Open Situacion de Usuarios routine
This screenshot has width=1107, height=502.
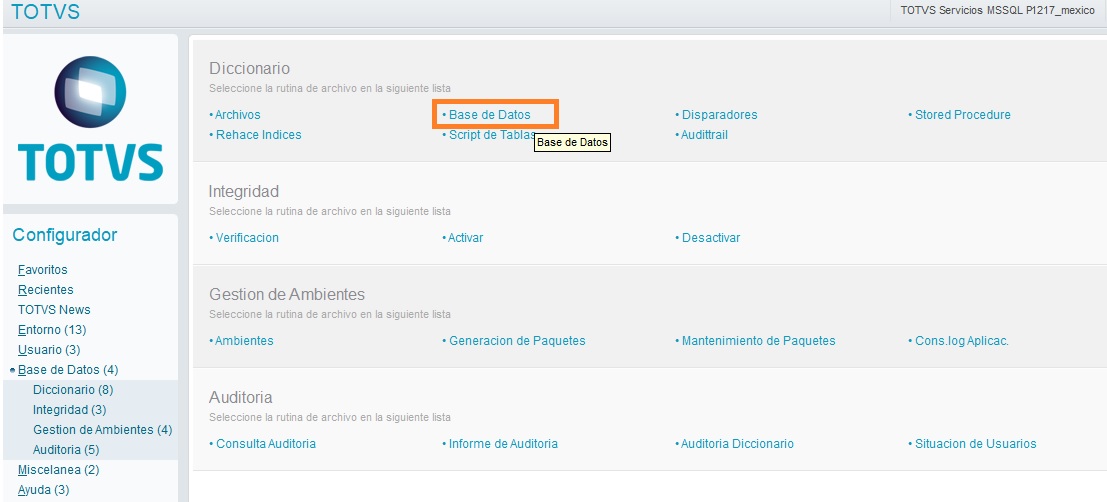tap(976, 443)
